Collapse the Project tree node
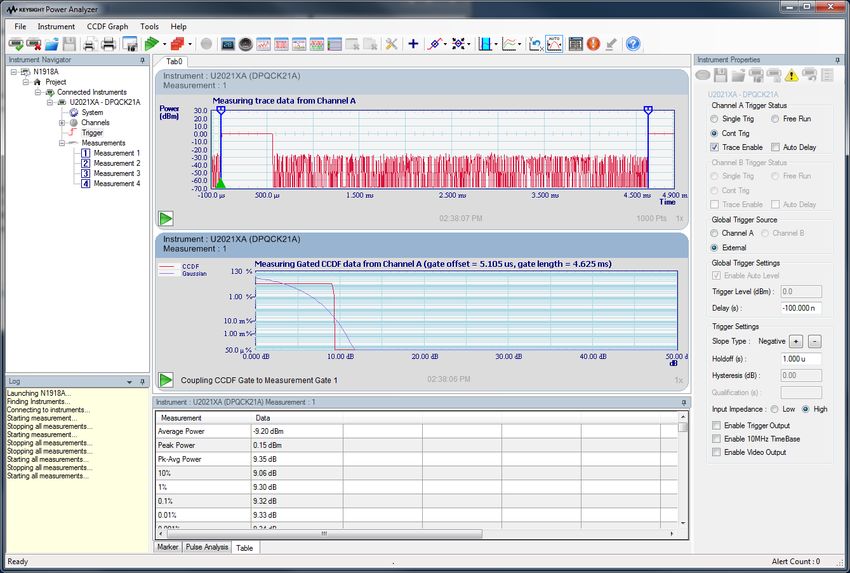This screenshot has width=850, height=573. click(x=25, y=82)
